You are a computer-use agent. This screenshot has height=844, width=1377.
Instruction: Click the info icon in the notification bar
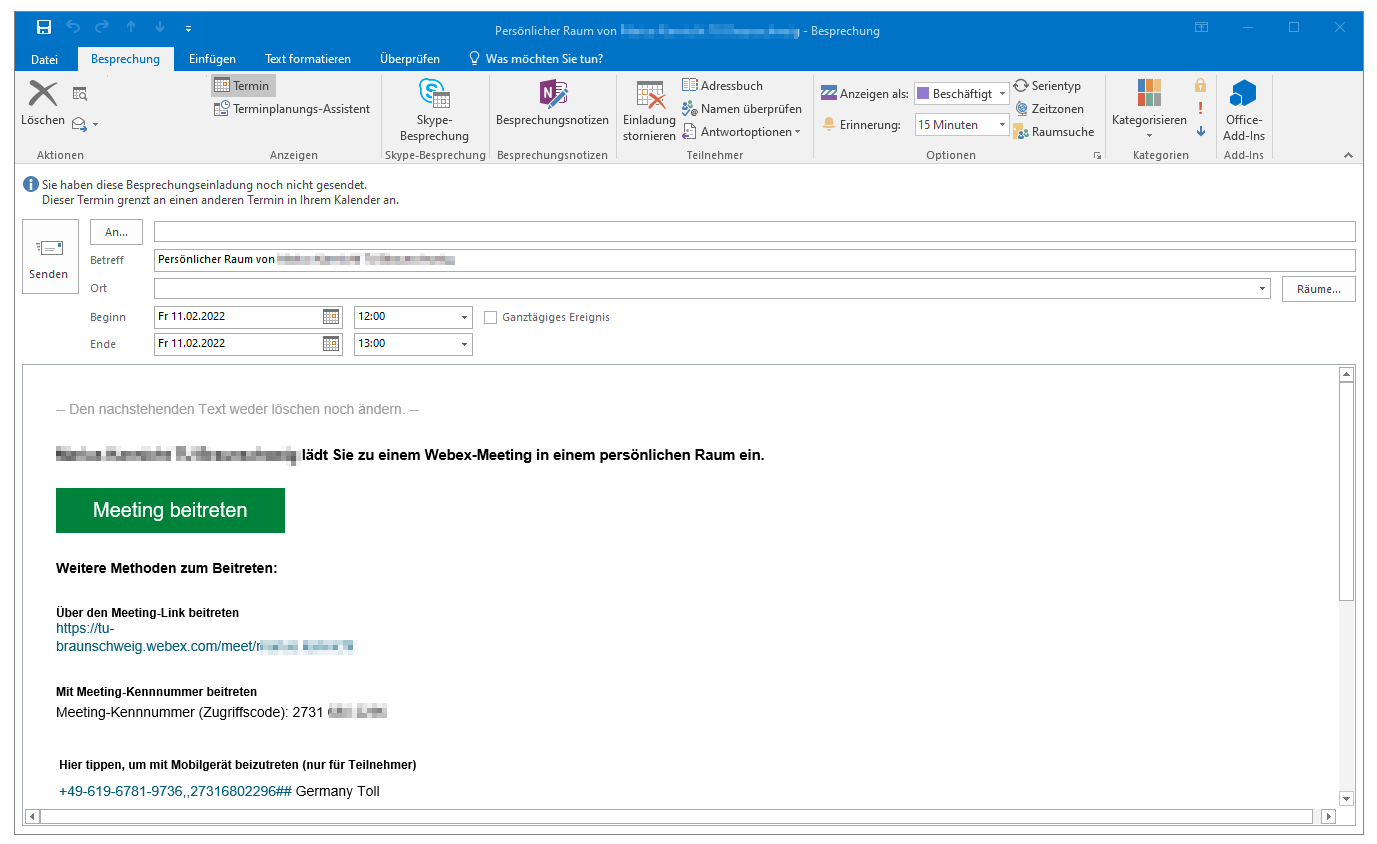point(31,185)
